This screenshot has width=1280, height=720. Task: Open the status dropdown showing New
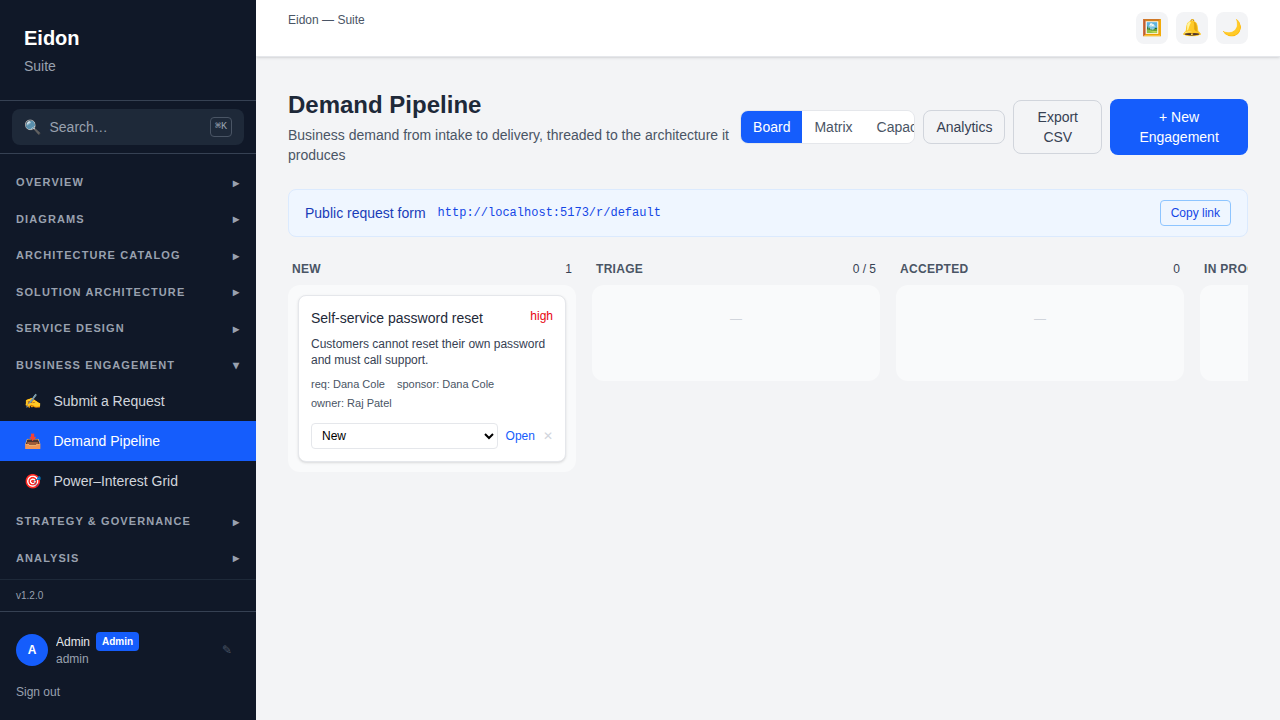[404, 436]
